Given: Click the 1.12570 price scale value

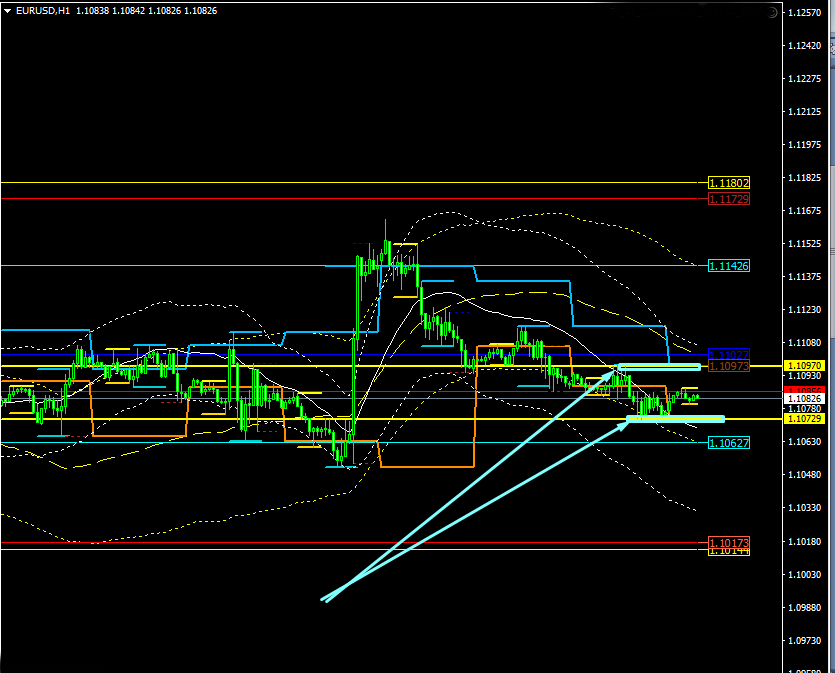Looking at the screenshot, I should tap(805, 13).
